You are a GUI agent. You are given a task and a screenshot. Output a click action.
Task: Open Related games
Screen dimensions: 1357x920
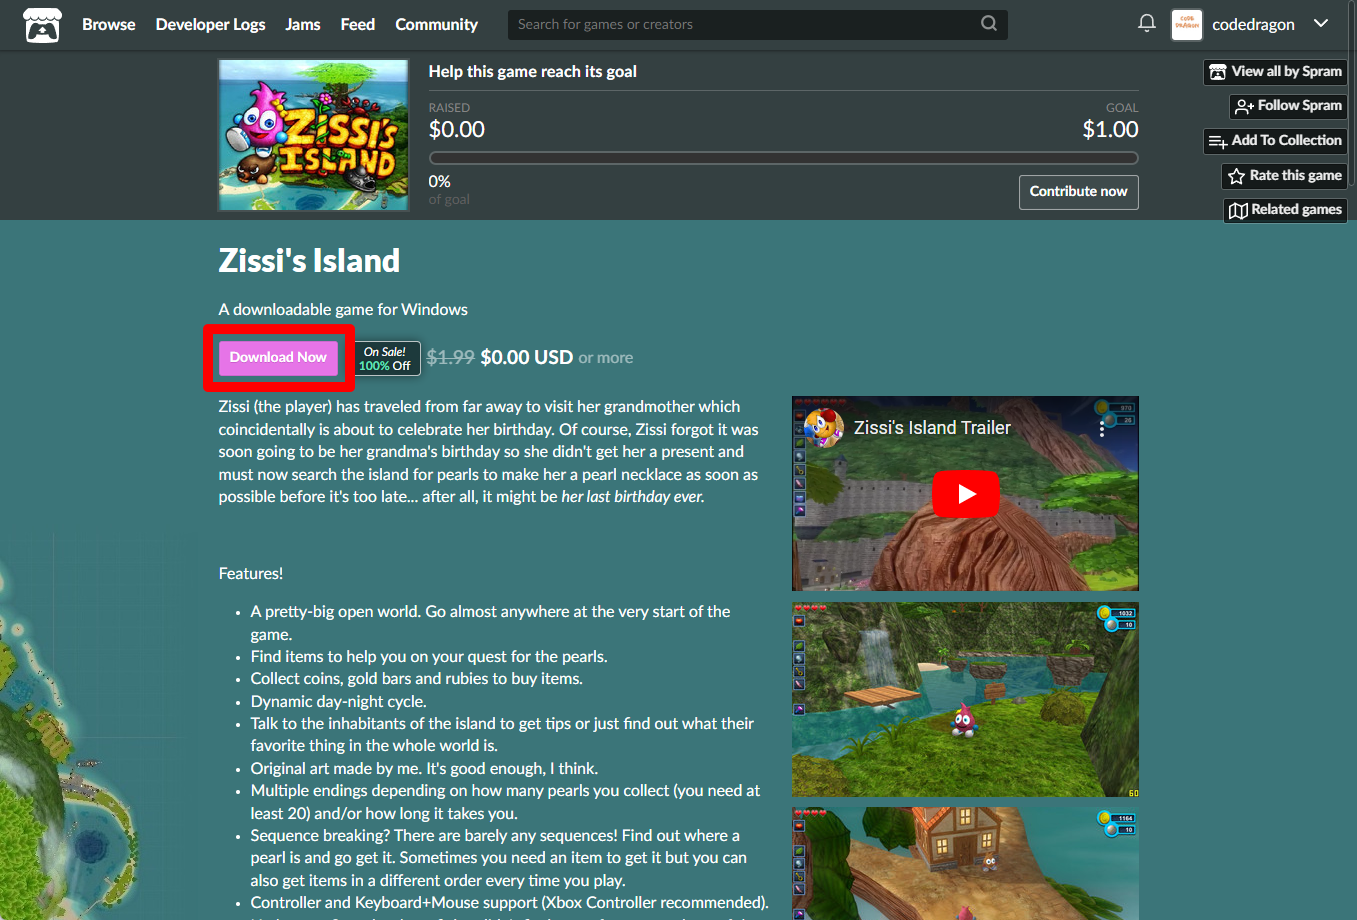pos(1285,210)
